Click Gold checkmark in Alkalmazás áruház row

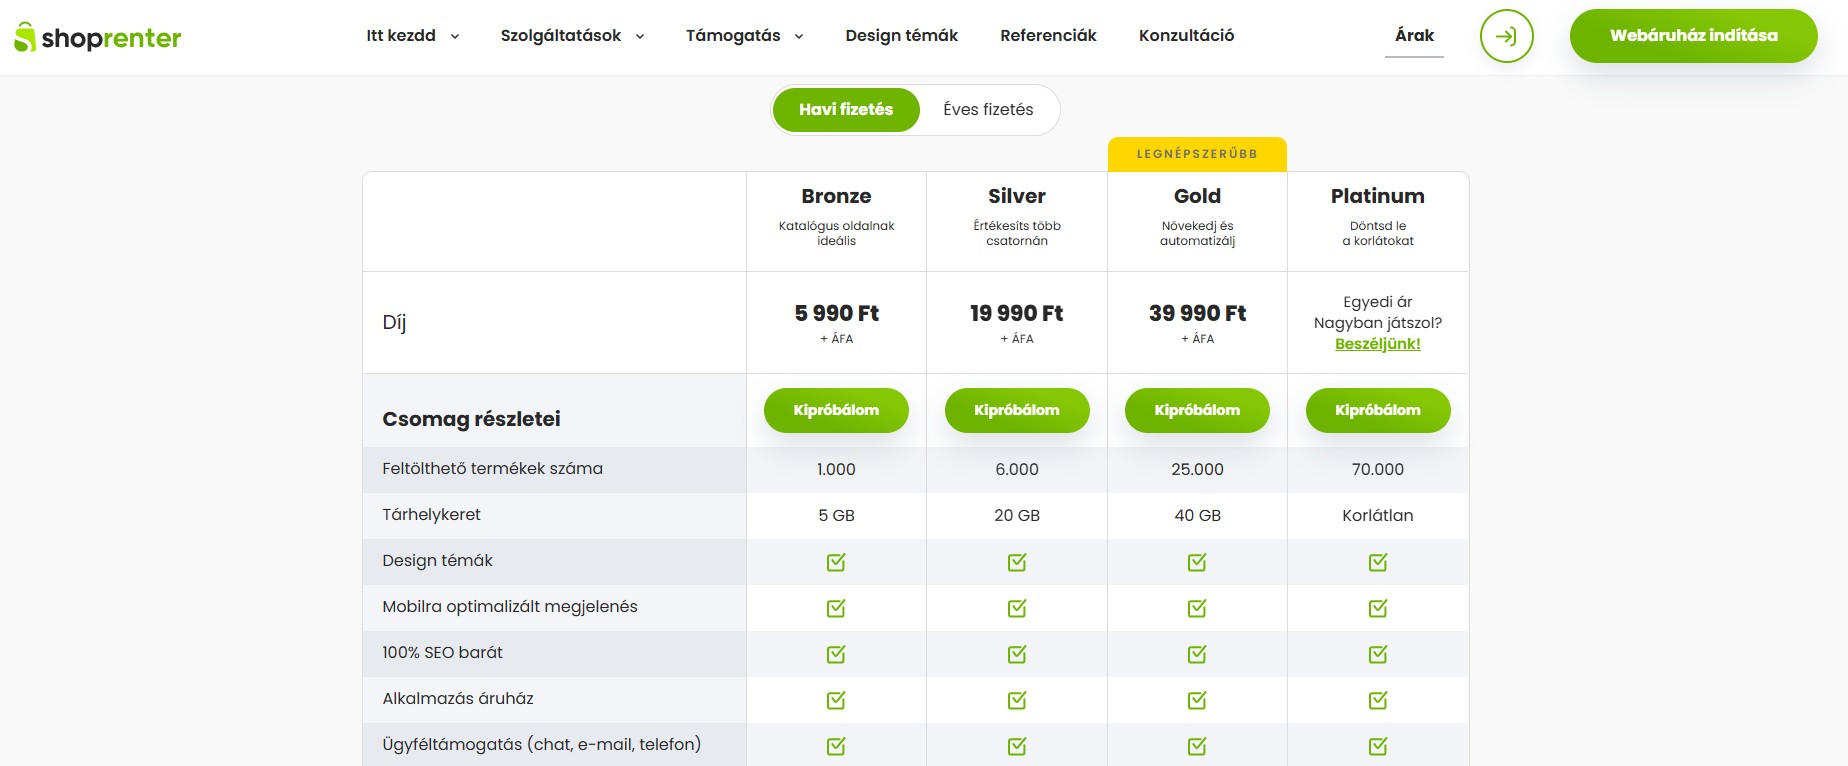point(1197,700)
